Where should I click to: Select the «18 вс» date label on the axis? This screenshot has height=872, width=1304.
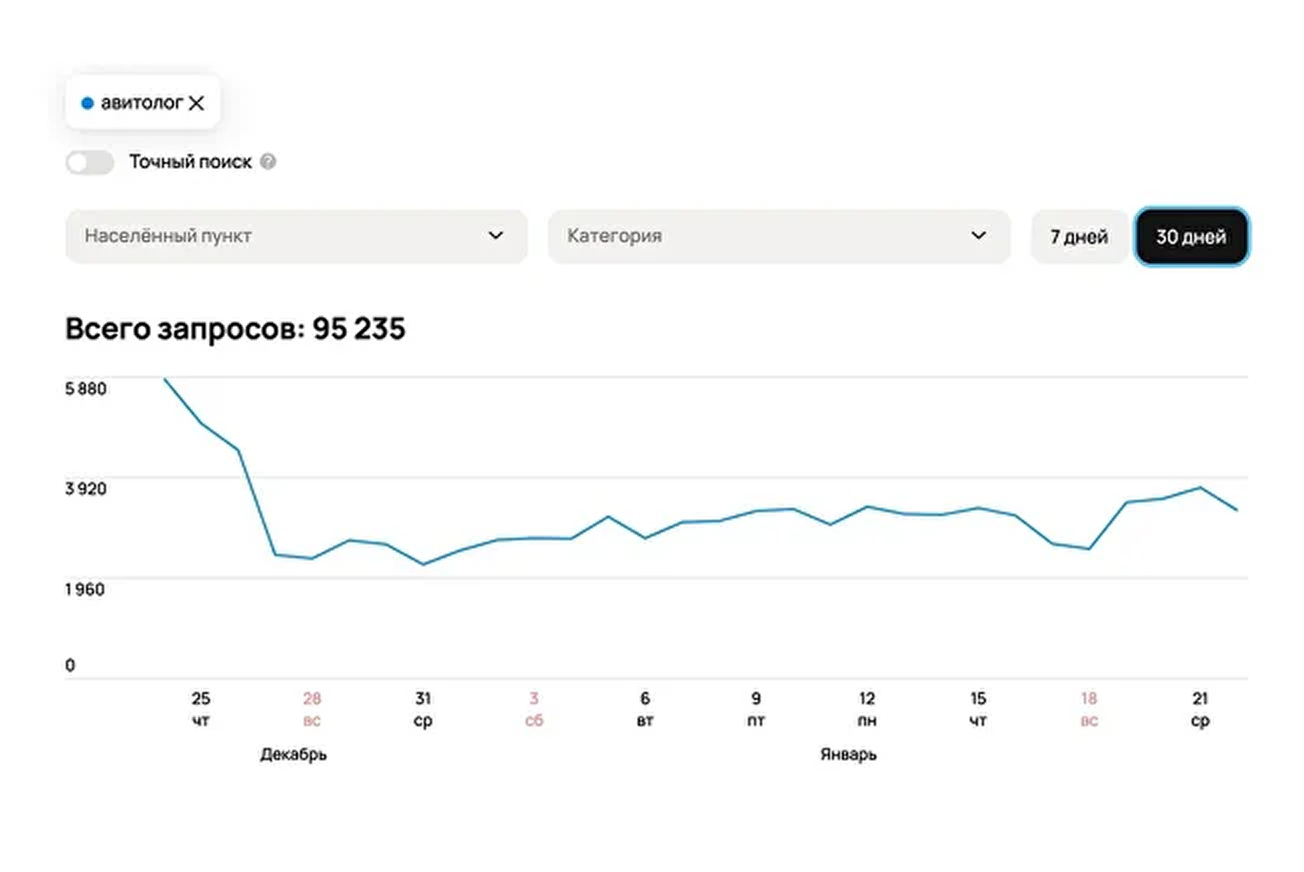pyautogui.click(x=1088, y=709)
